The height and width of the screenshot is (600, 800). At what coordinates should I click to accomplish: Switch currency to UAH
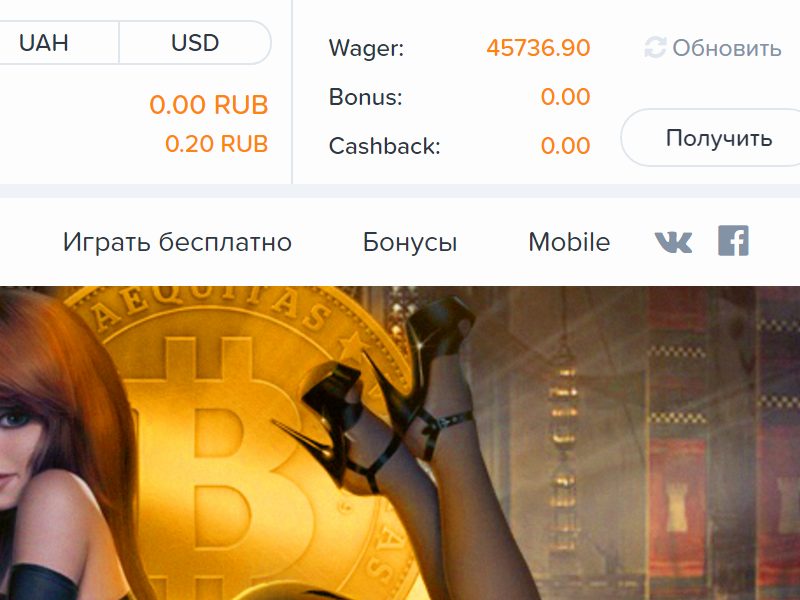pyautogui.click(x=44, y=42)
